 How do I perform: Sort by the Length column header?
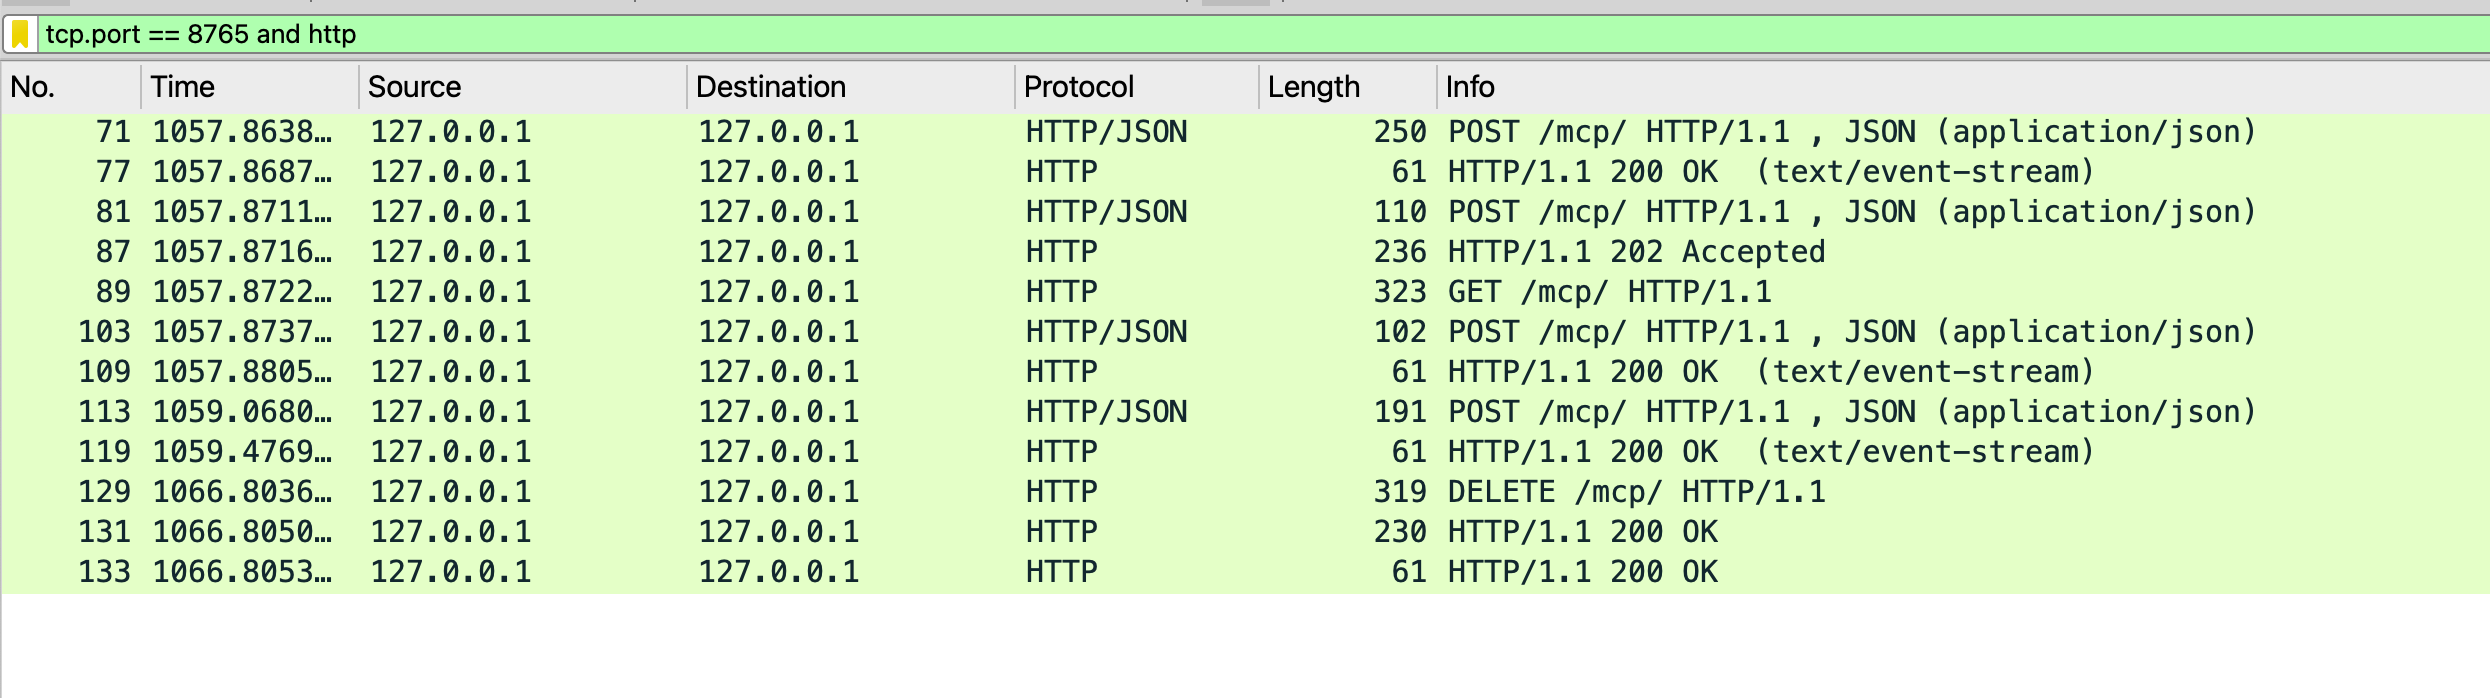(1348, 87)
